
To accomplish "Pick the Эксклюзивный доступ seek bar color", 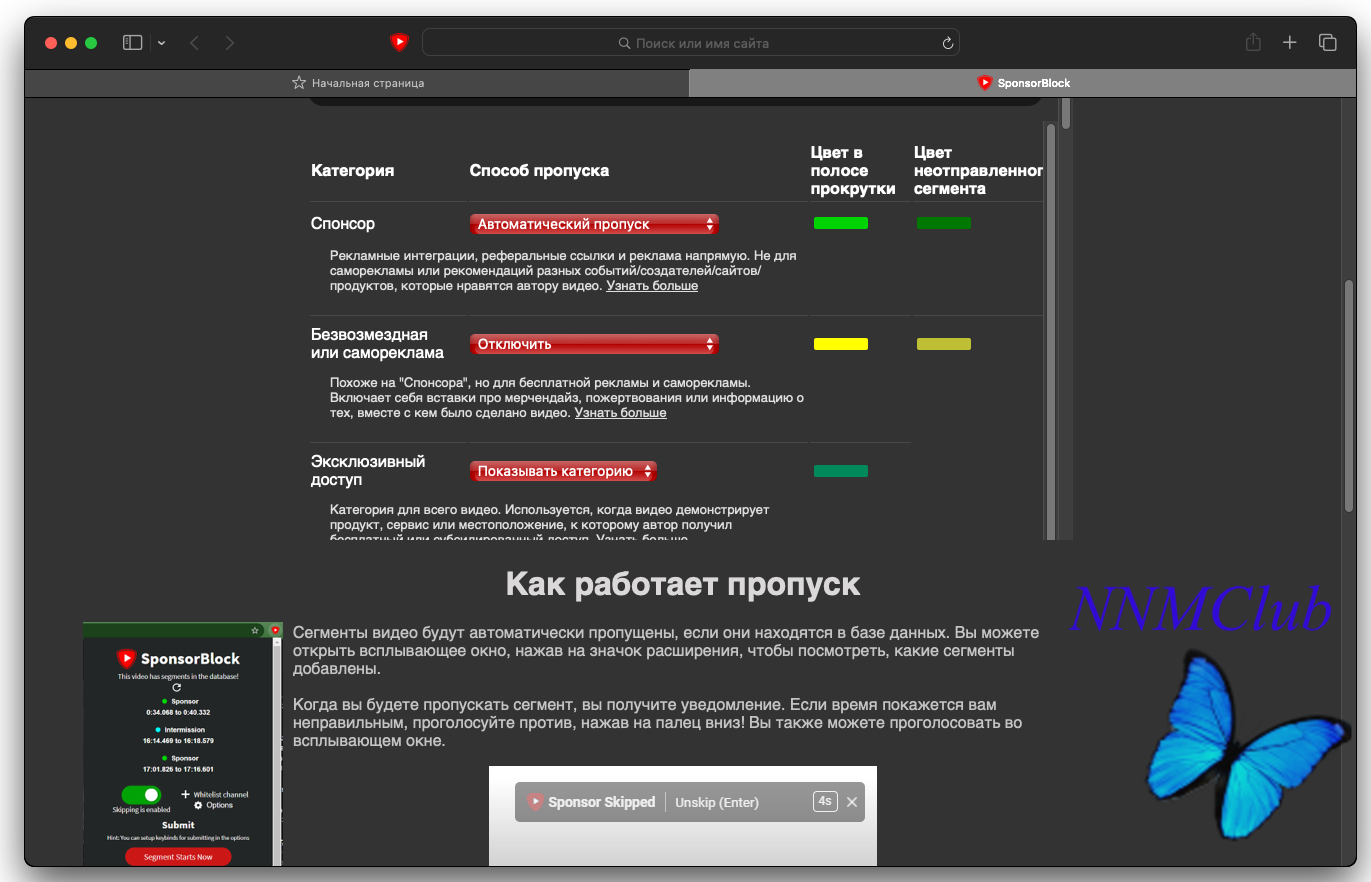I will click(x=841, y=471).
